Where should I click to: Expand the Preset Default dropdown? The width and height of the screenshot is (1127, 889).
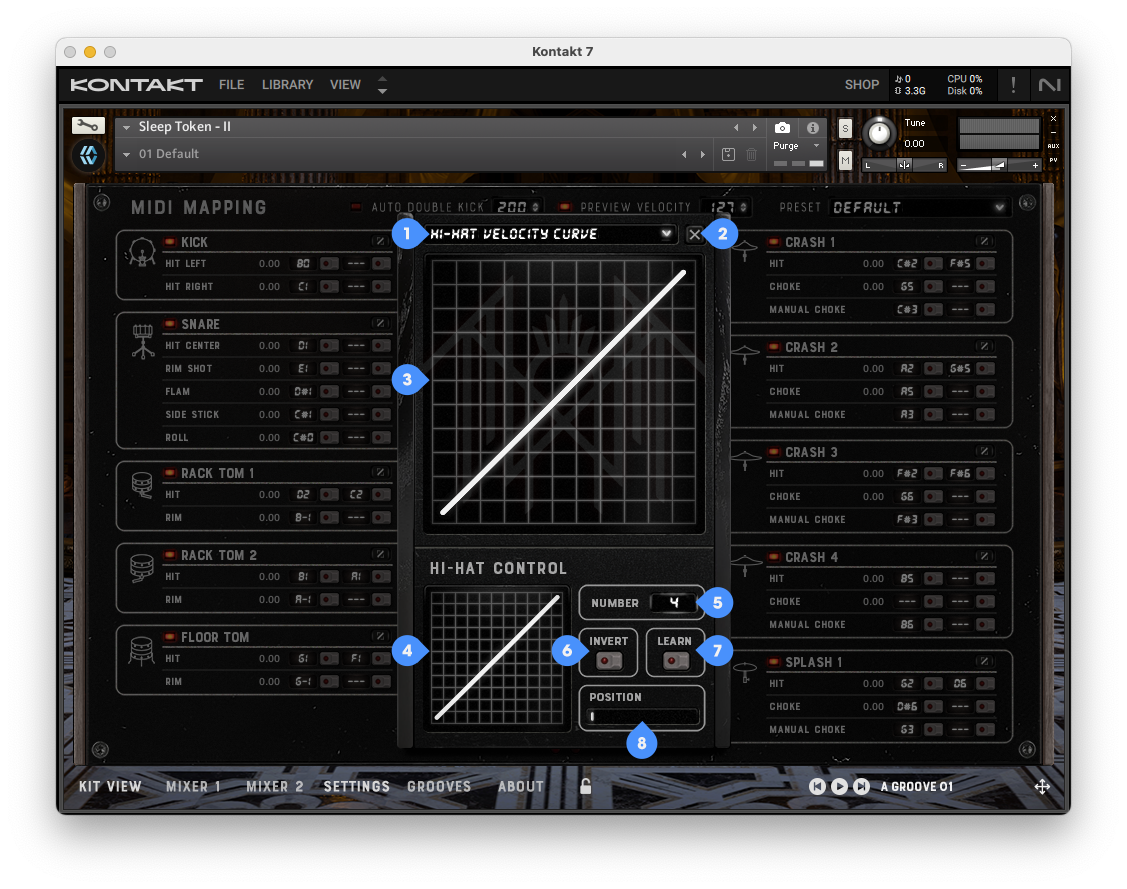[999, 208]
